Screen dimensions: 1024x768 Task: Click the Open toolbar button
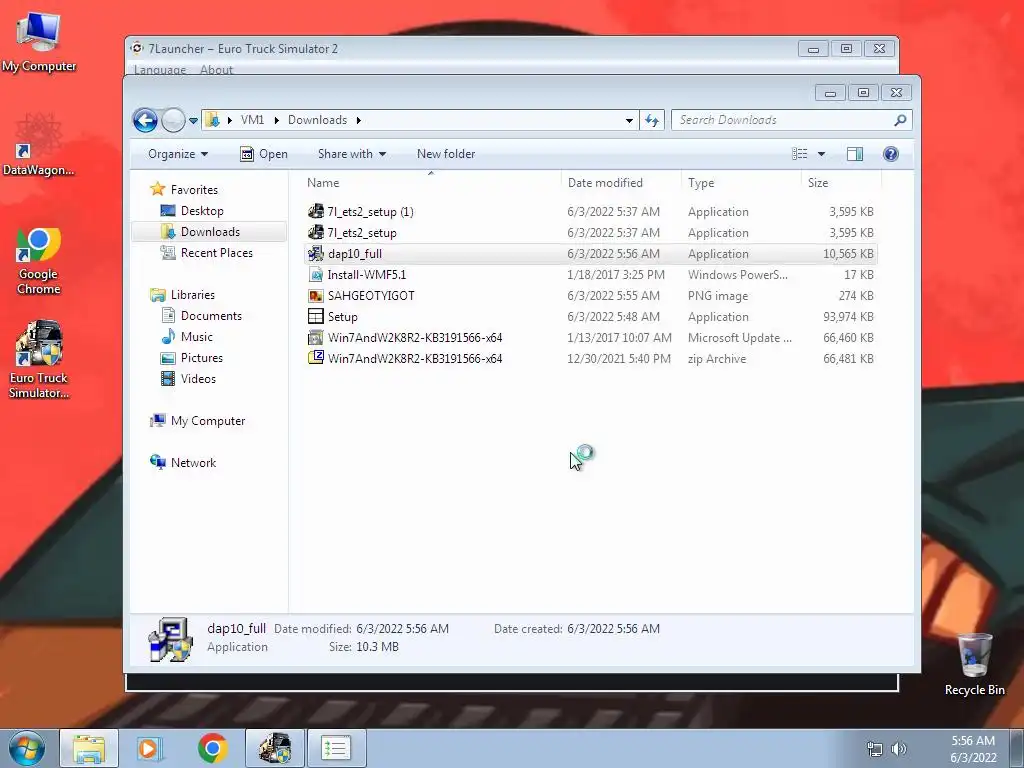264,154
